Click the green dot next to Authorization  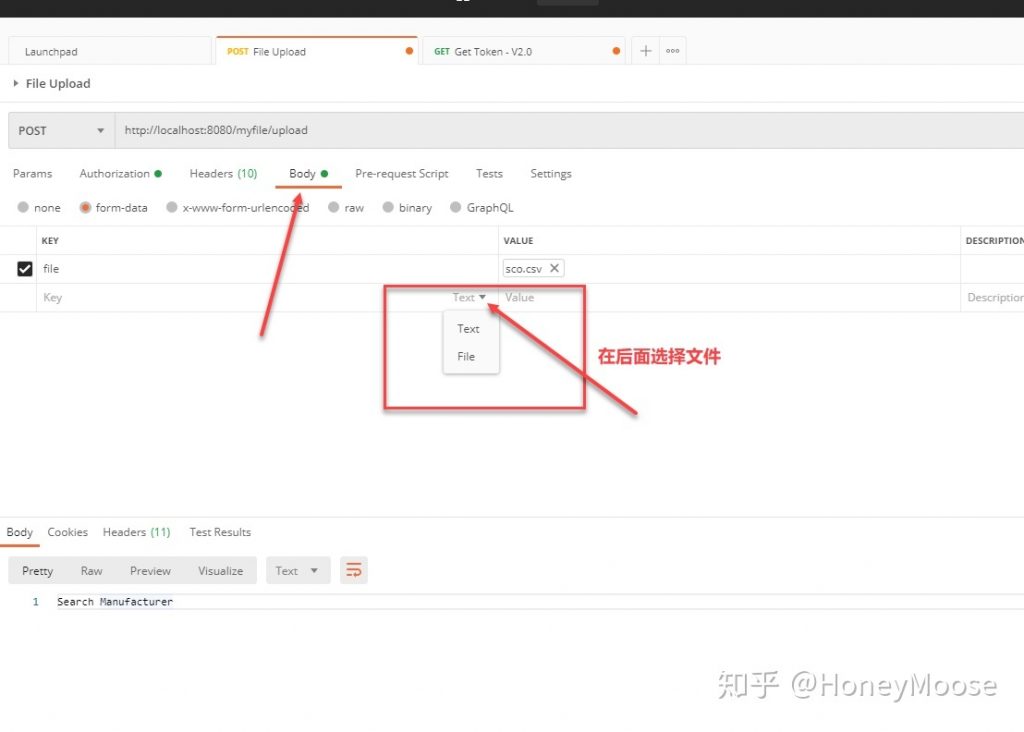(158, 172)
